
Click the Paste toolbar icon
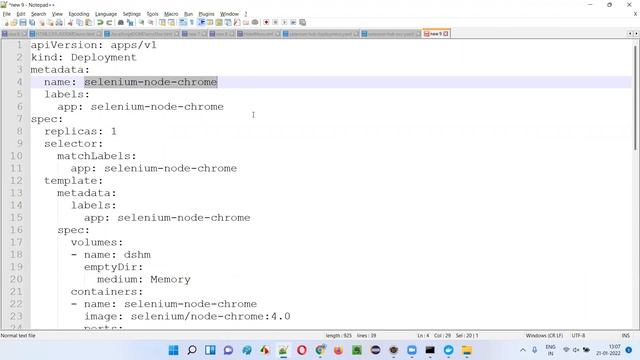(x=89, y=22)
